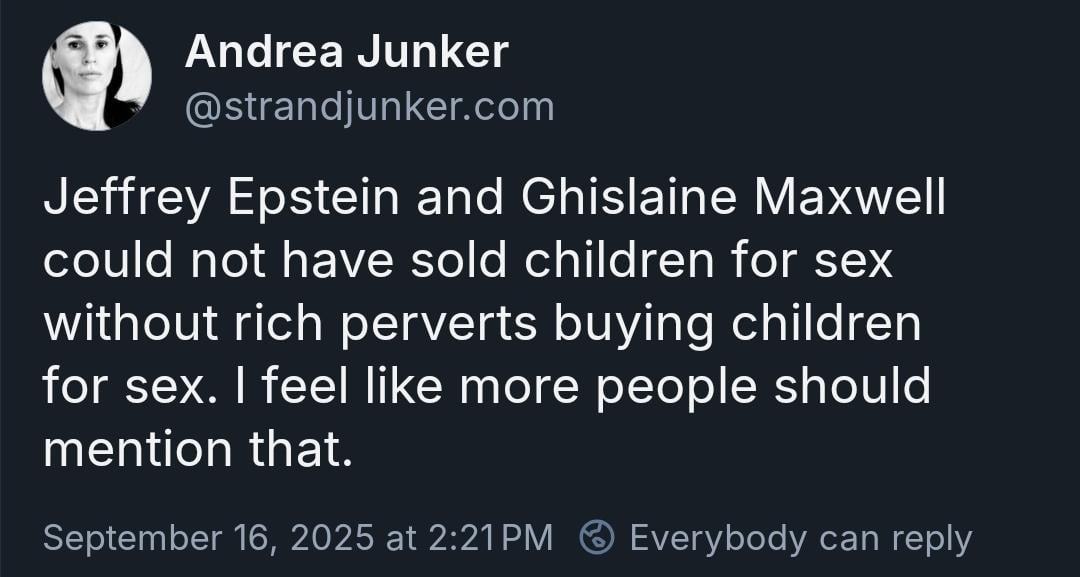This screenshot has height=577, width=1080.
Task: Click the 2:21 PM time text
Action: pyautogui.click(x=490, y=538)
